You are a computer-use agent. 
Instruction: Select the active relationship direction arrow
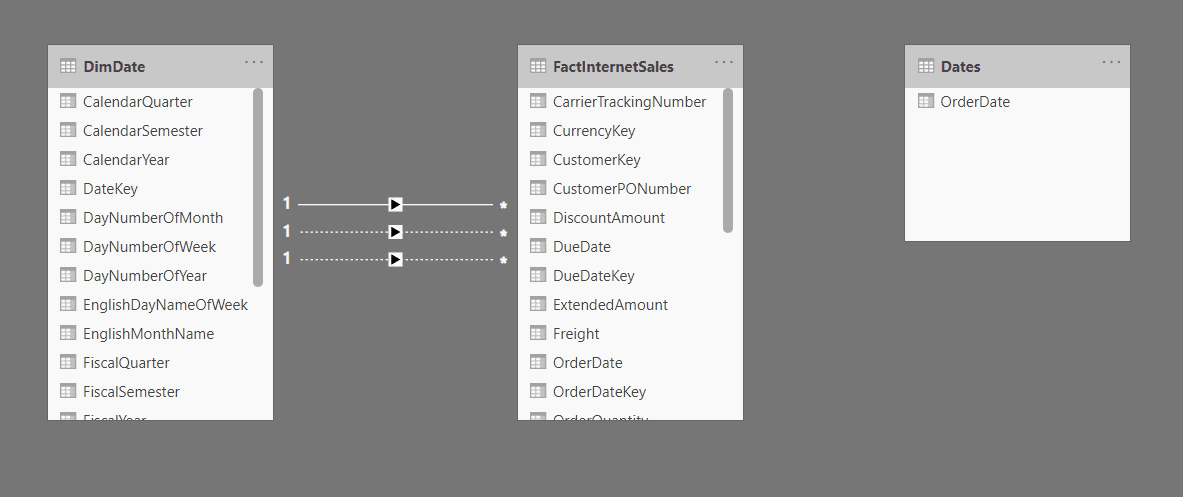click(396, 204)
